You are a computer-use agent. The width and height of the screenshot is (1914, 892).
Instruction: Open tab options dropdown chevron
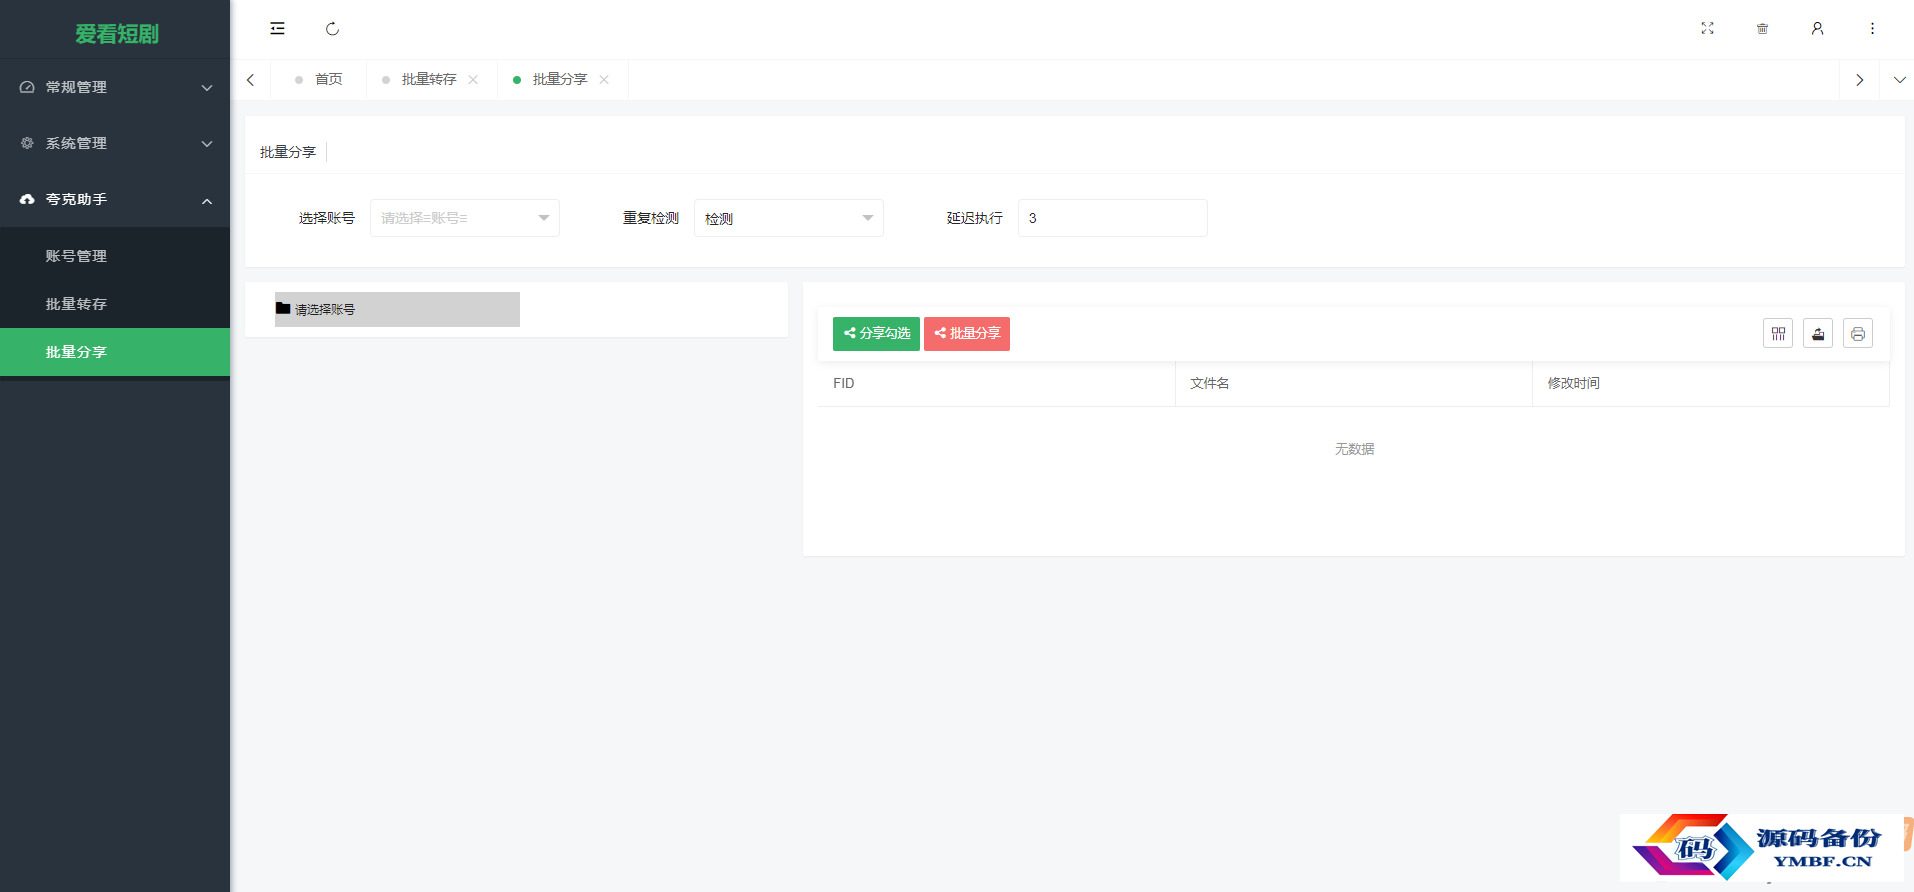point(1899,80)
